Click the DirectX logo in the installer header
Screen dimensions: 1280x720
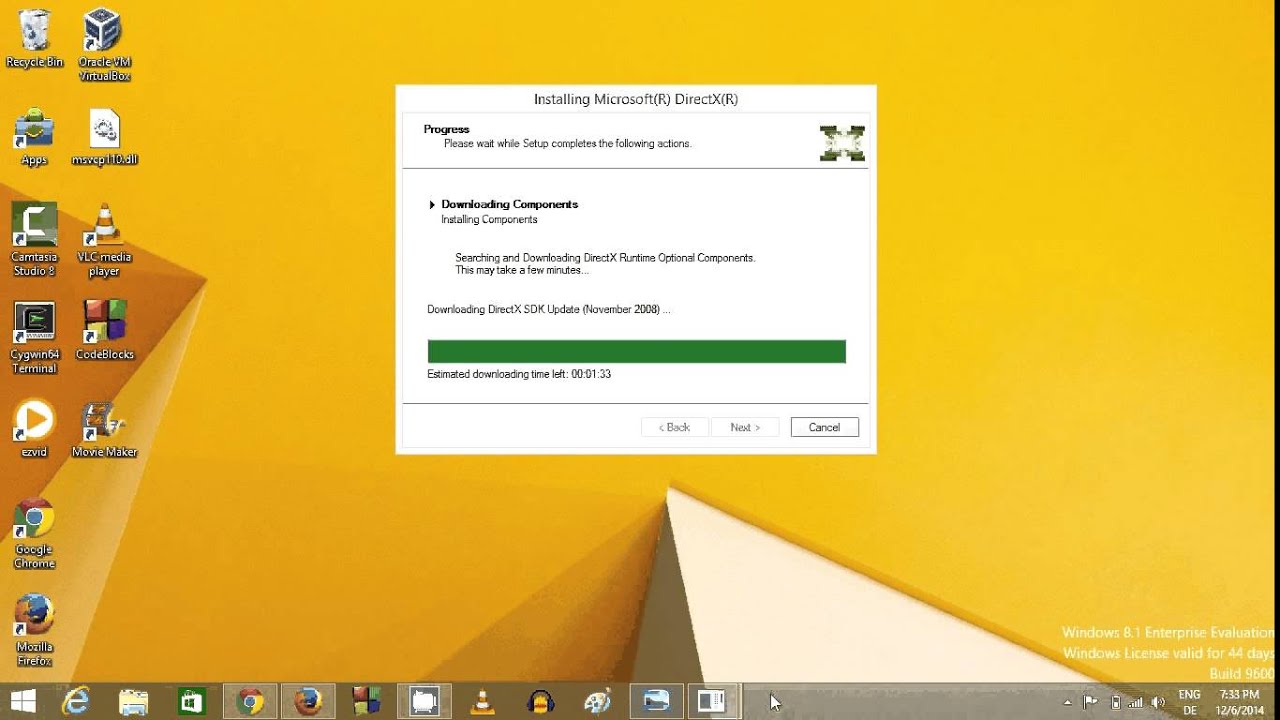click(842, 143)
